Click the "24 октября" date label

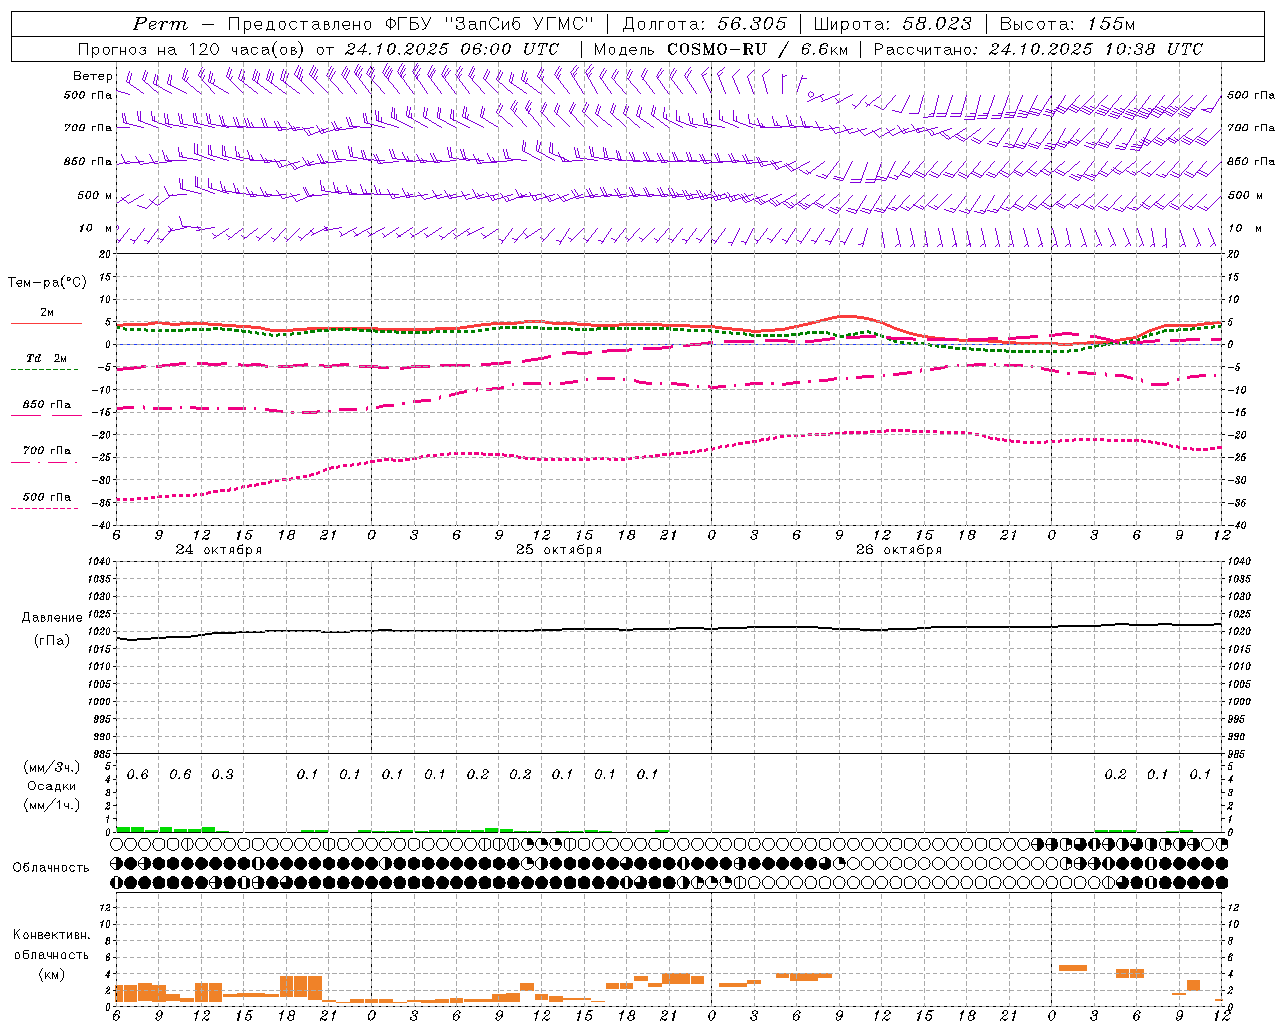click(219, 550)
